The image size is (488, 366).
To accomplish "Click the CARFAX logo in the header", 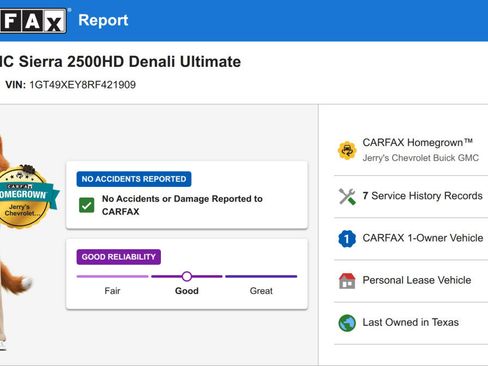I will point(33,21).
